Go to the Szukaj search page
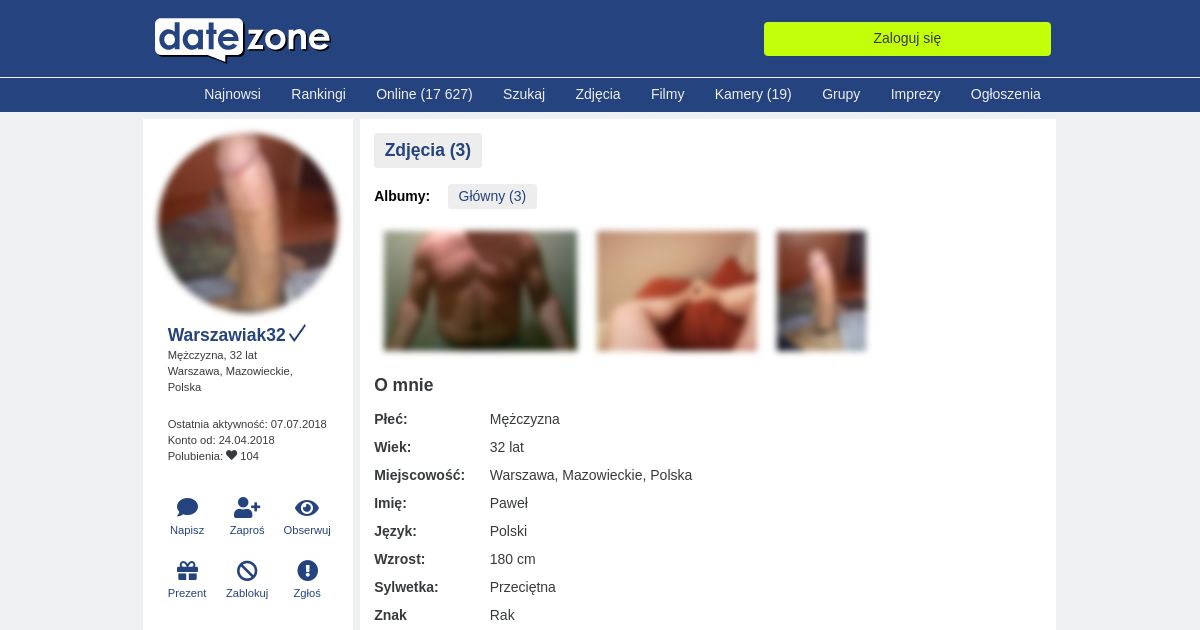 coord(524,94)
